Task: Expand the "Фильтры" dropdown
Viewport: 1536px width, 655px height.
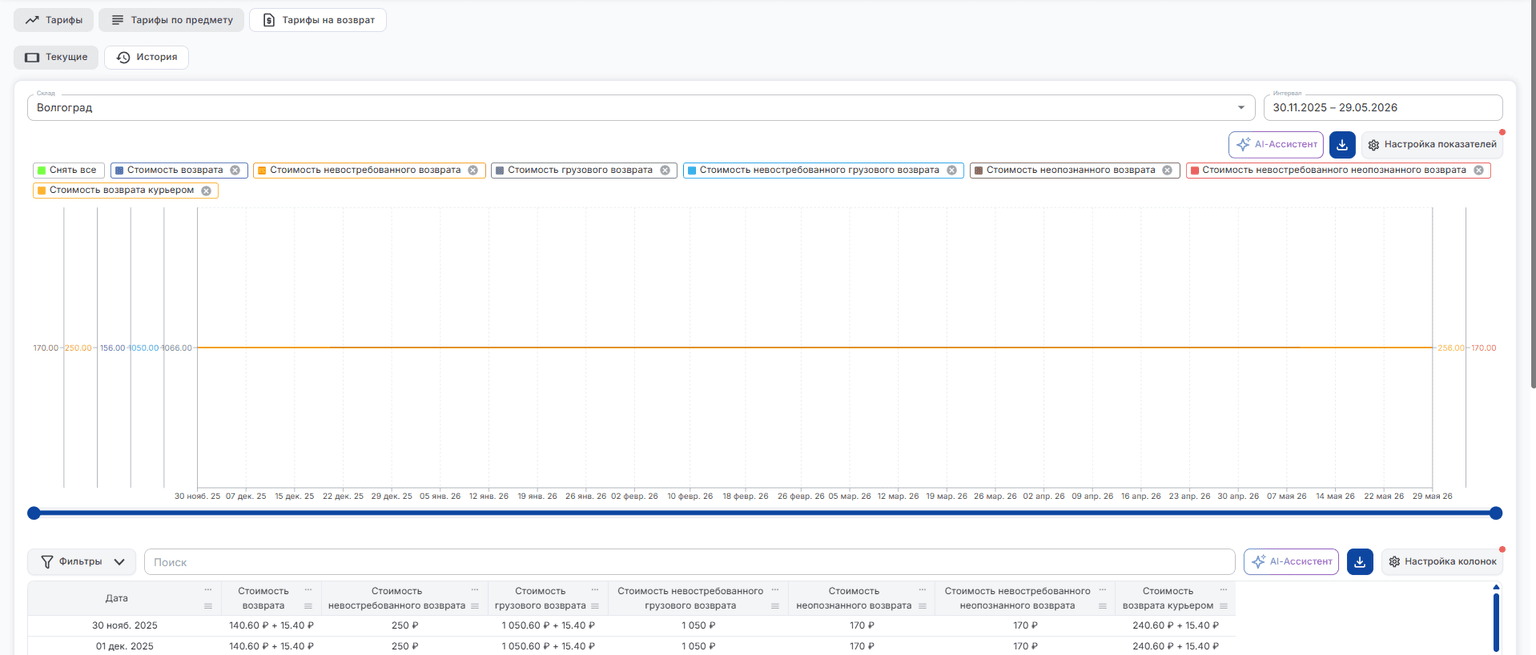Action: tap(82, 562)
